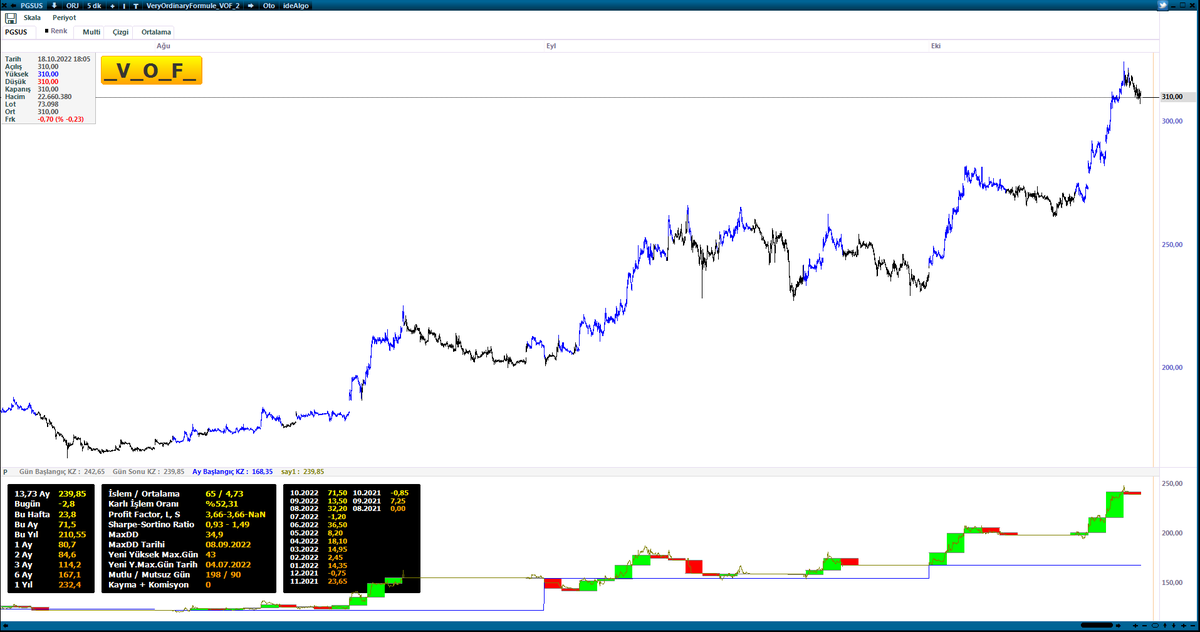Click the Lot value 73.098

tap(48, 104)
